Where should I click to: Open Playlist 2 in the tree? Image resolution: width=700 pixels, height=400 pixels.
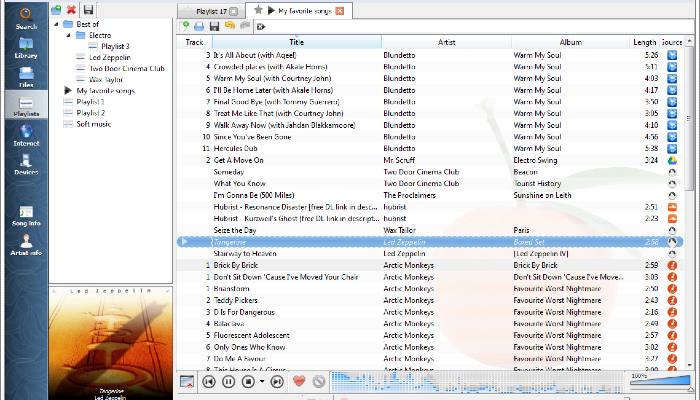pos(91,113)
